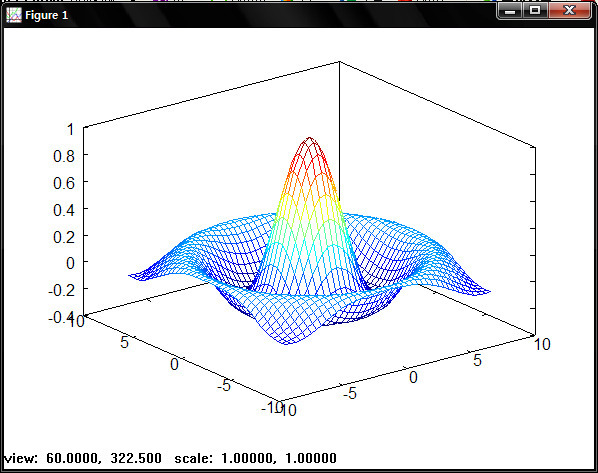Click the z-axis label 0.8
The width and height of the screenshot is (598, 473).
64,156
